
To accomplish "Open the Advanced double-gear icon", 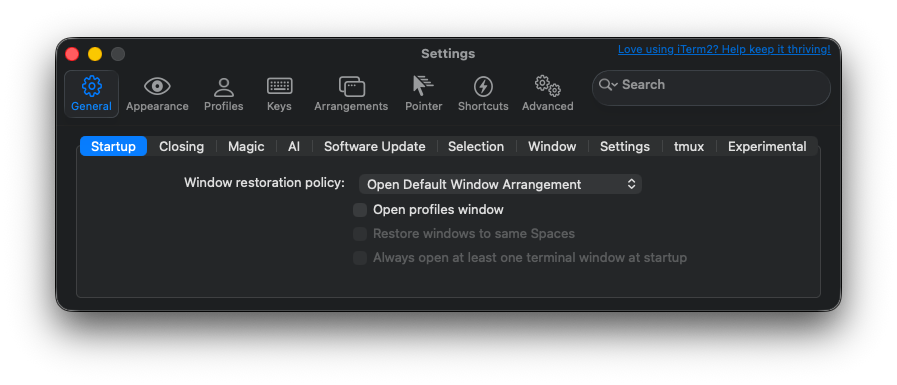I will click(x=547, y=86).
